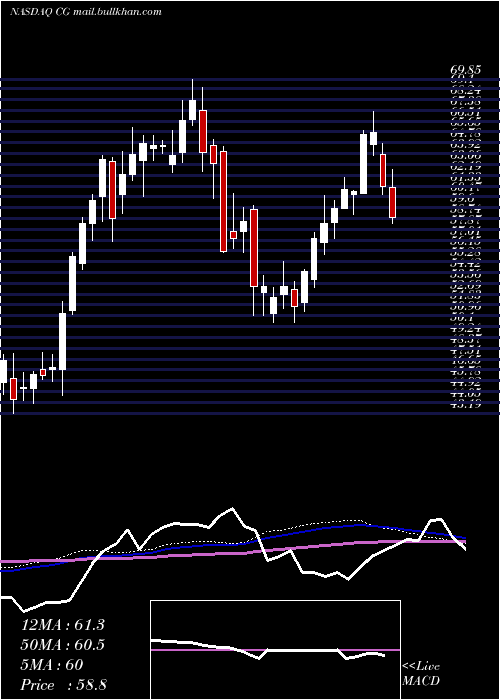
Task: Select the 12MA : 61.3 value
Action: pos(62,625)
